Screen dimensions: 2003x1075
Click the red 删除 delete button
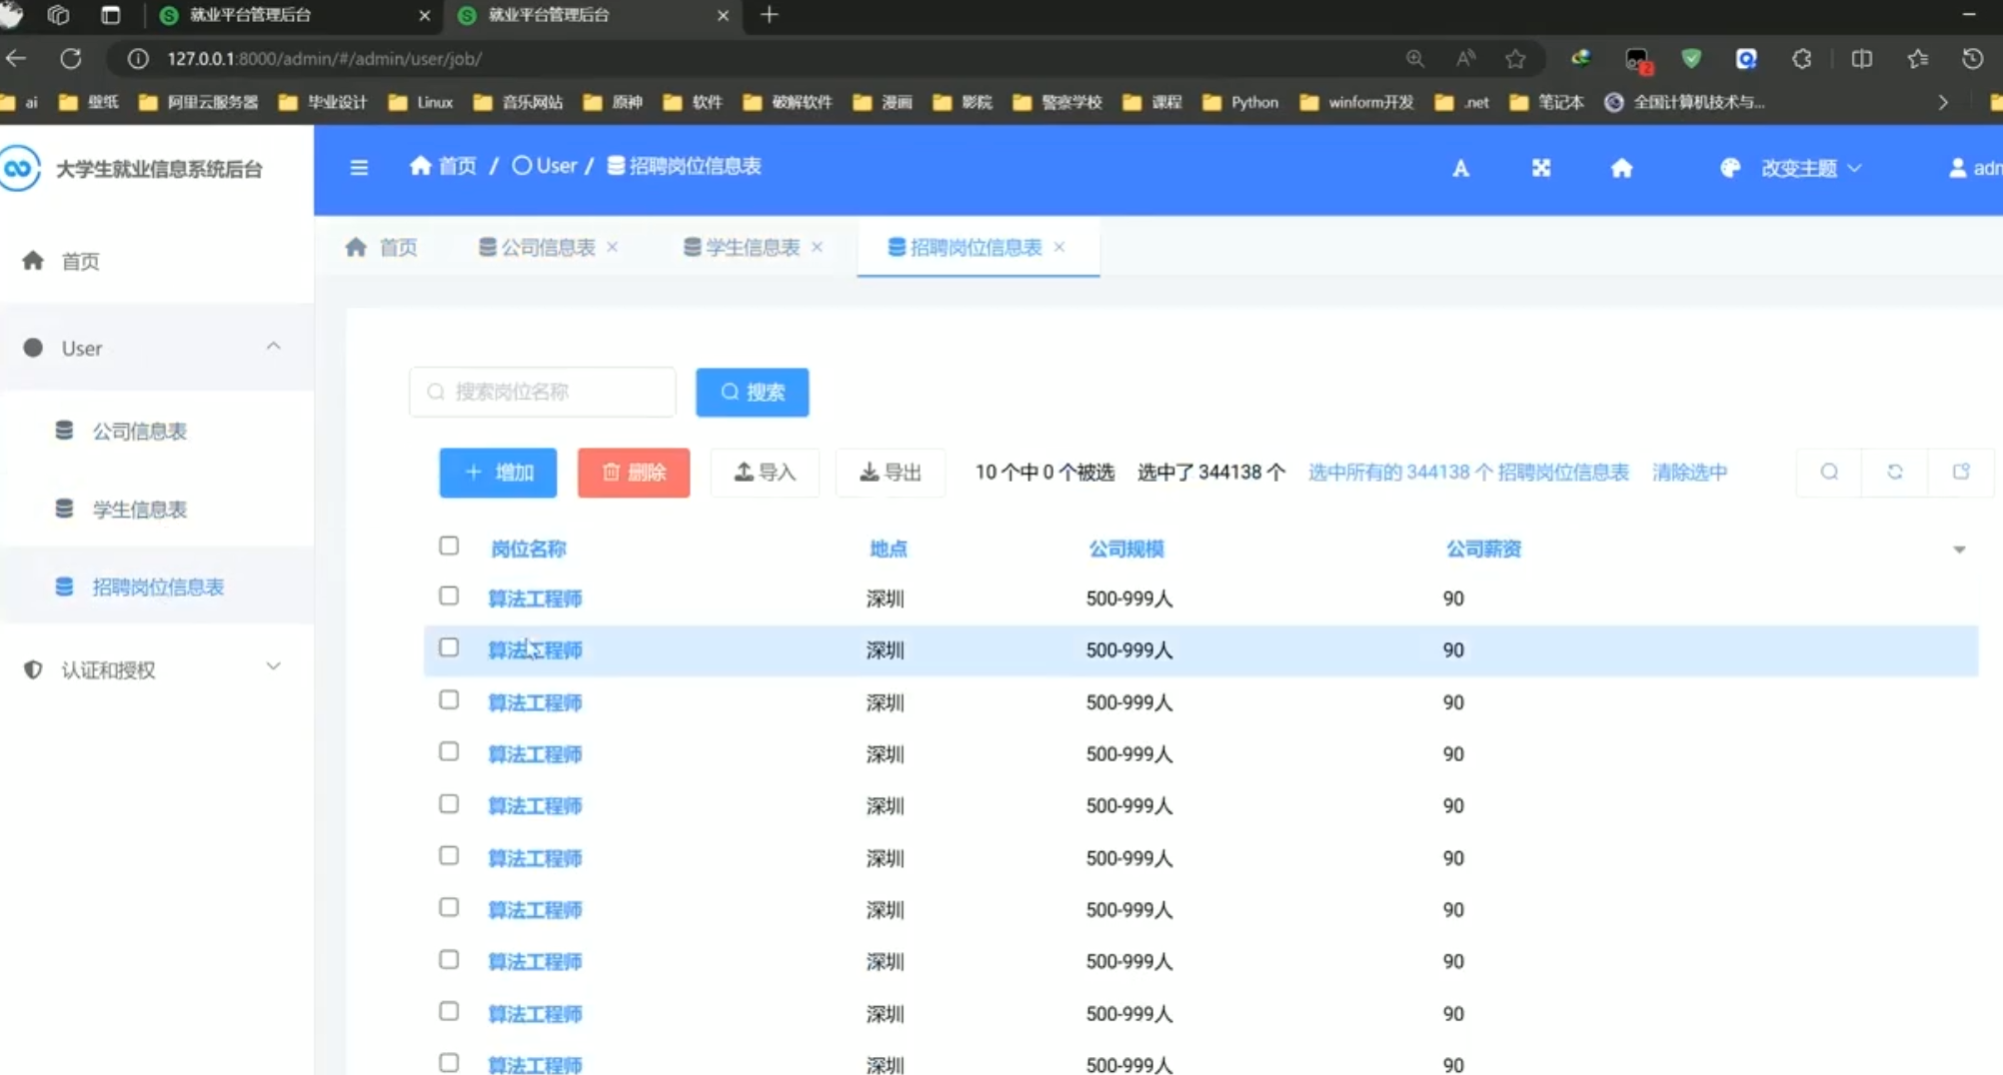(633, 472)
